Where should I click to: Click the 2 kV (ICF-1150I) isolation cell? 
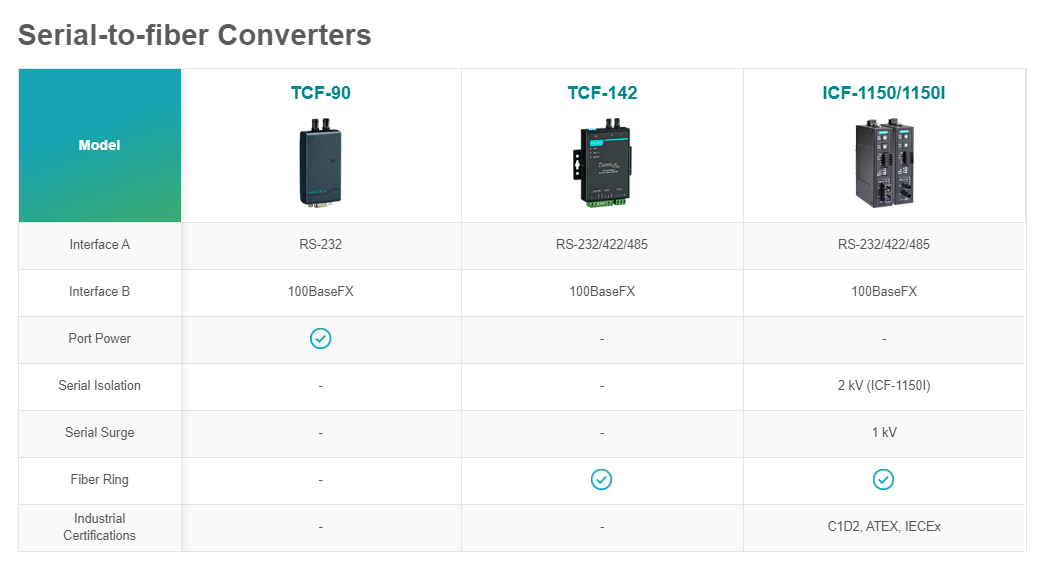(x=884, y=385)
